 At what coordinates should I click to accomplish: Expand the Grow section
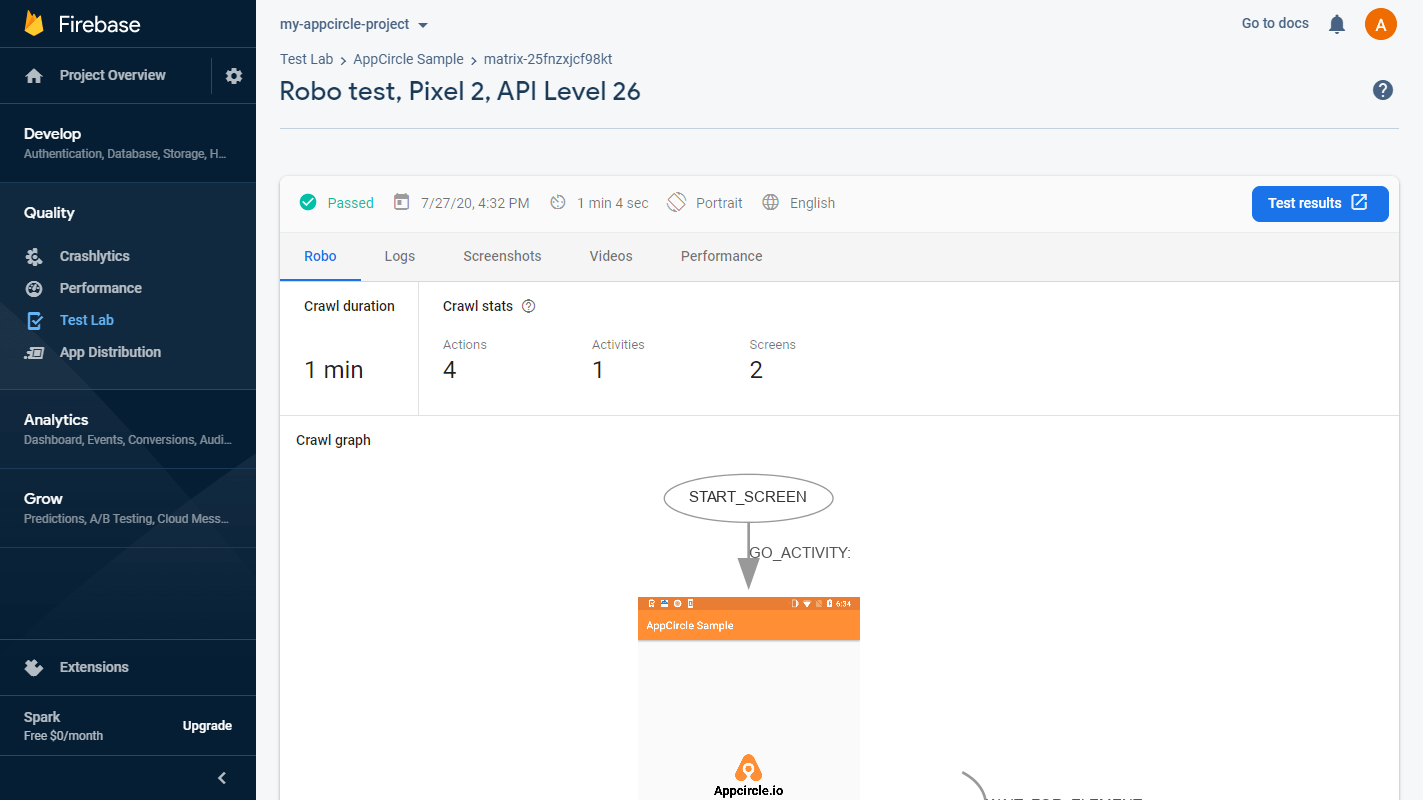point(128,508)
